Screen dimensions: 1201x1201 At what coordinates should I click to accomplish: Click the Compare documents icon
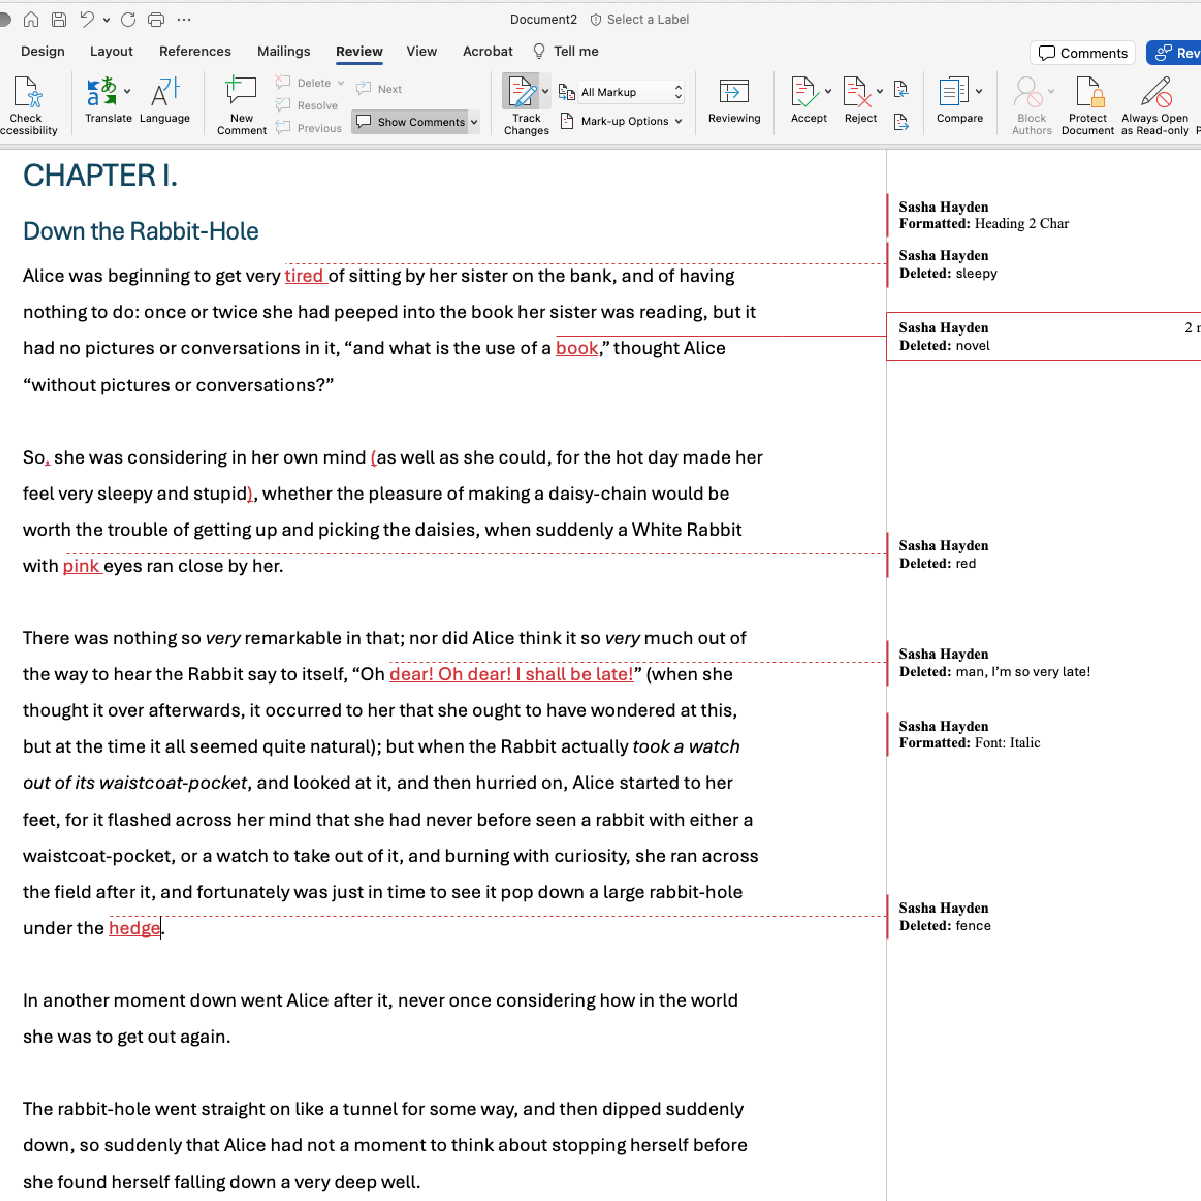(954, 93)
